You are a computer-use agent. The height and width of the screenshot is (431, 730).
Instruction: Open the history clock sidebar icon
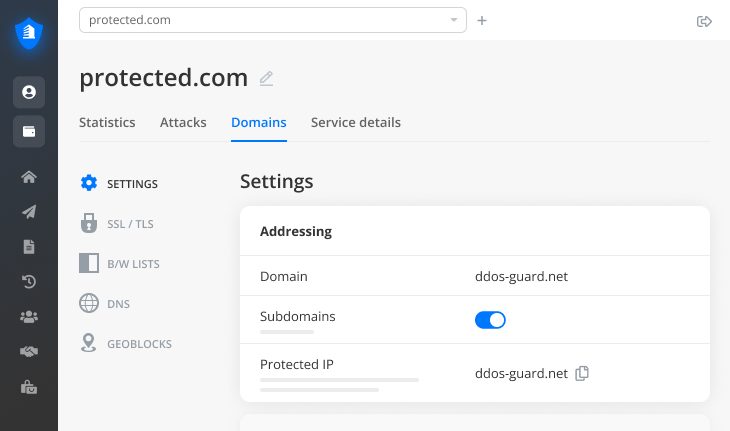coord(29,282)
